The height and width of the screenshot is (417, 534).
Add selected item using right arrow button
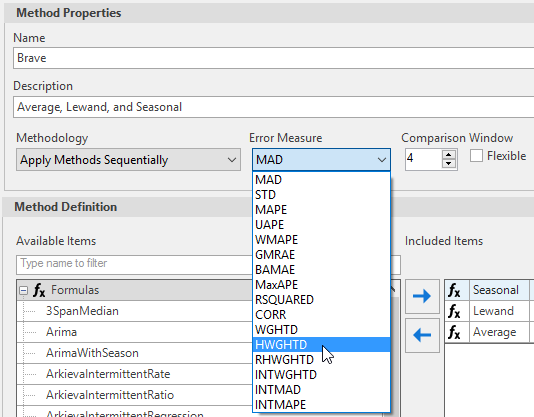[422, 296]
